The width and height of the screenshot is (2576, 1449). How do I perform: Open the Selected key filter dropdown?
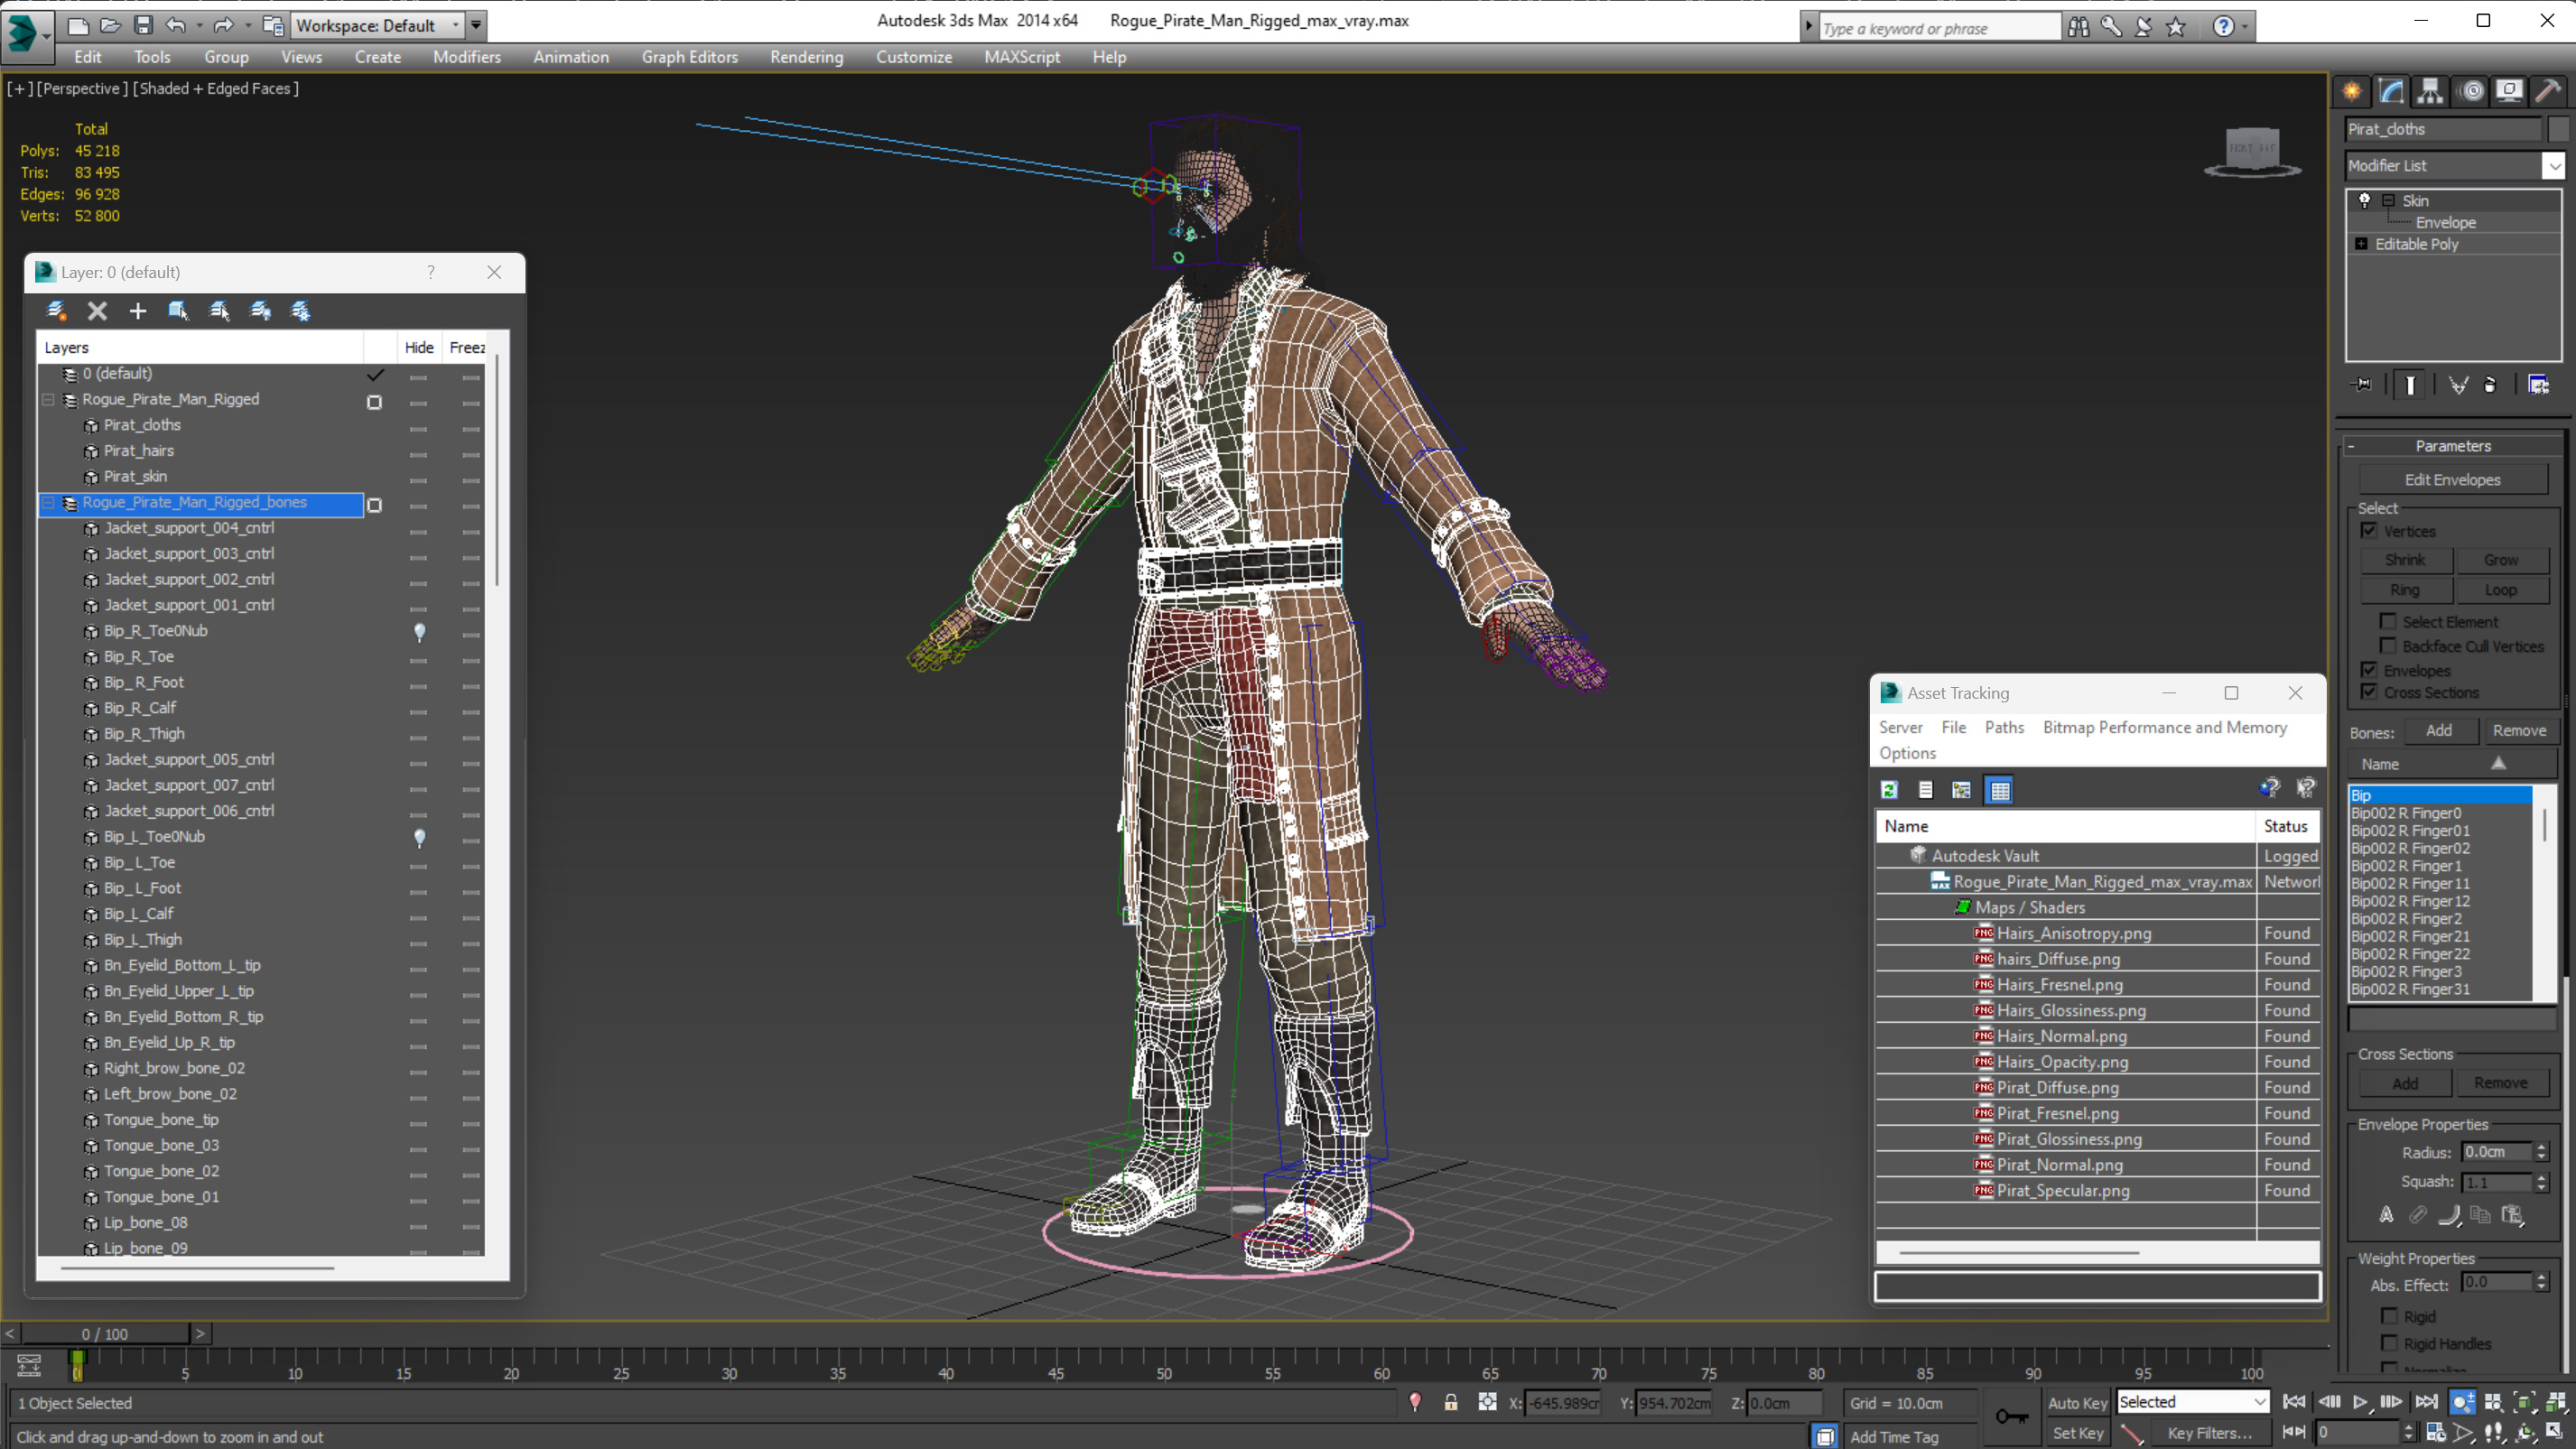pyautogui.click(x=2259, y=1402)
